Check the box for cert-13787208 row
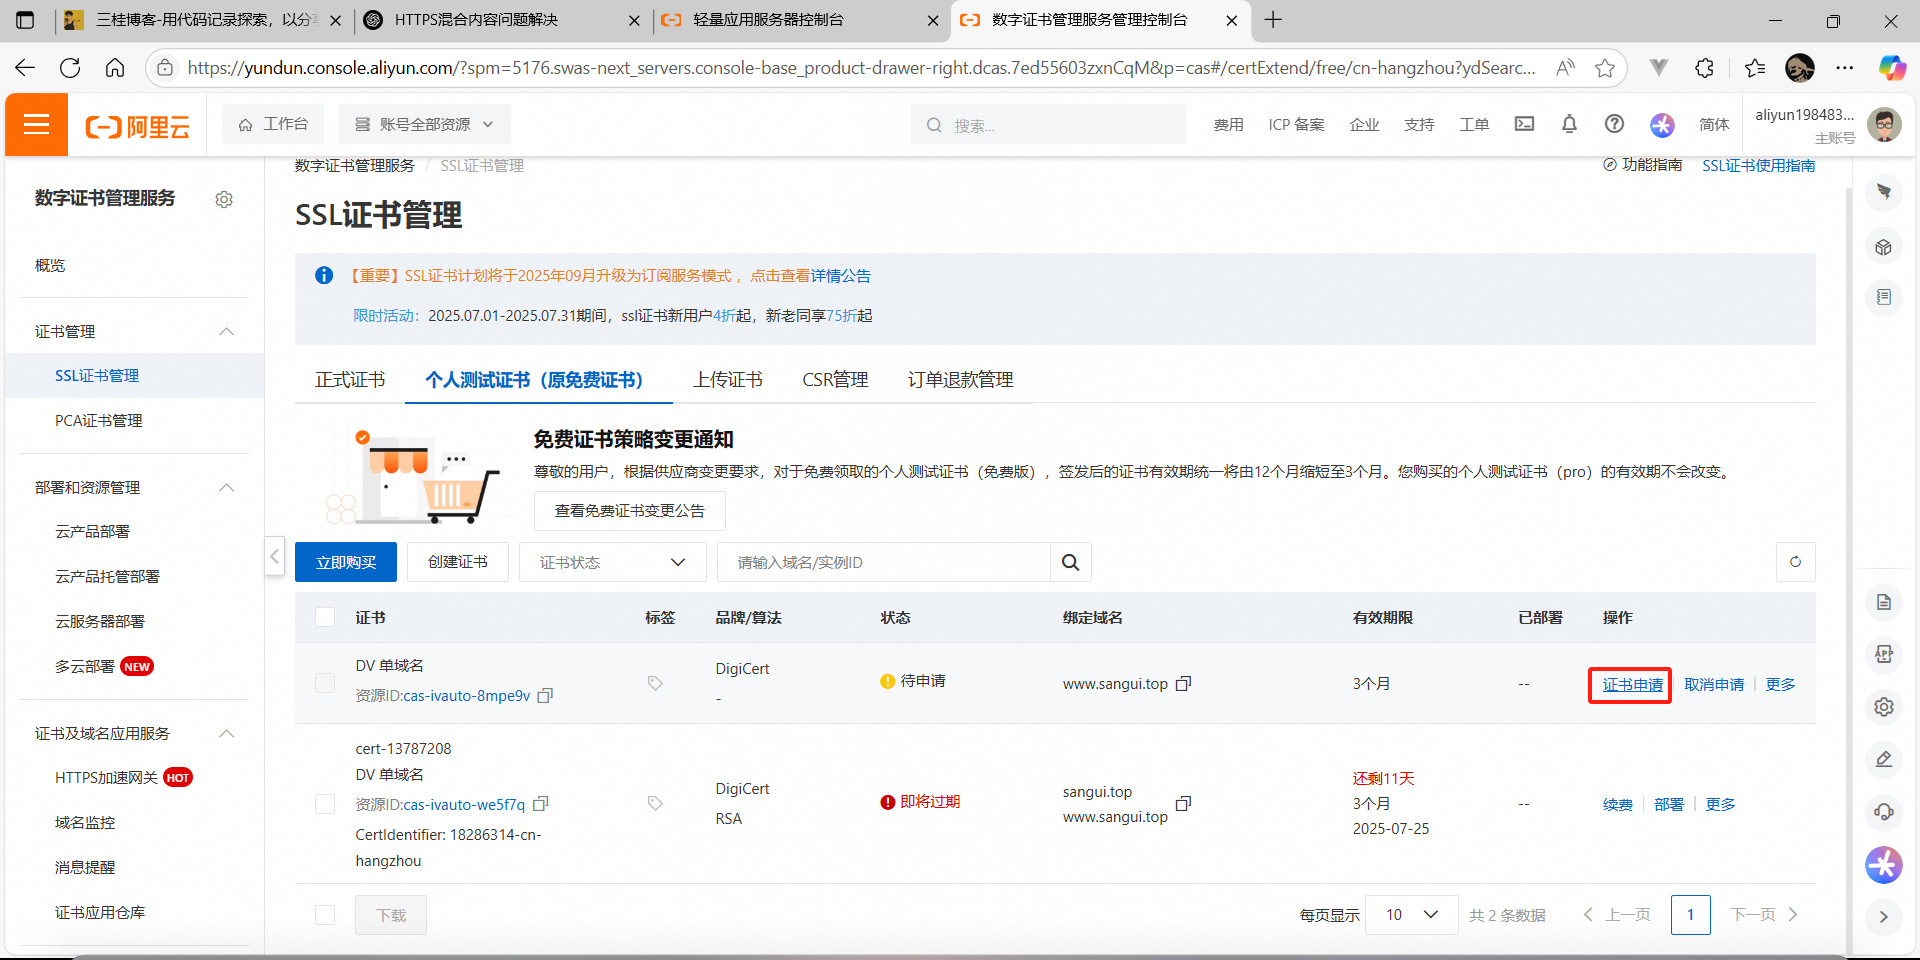1920x960 pixels. point(325,804)
